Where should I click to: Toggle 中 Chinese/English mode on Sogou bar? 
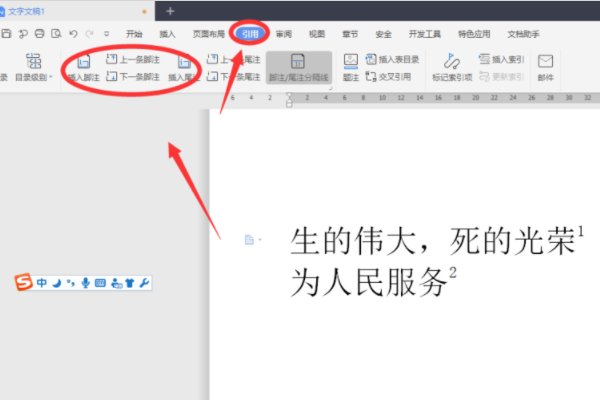42,282
